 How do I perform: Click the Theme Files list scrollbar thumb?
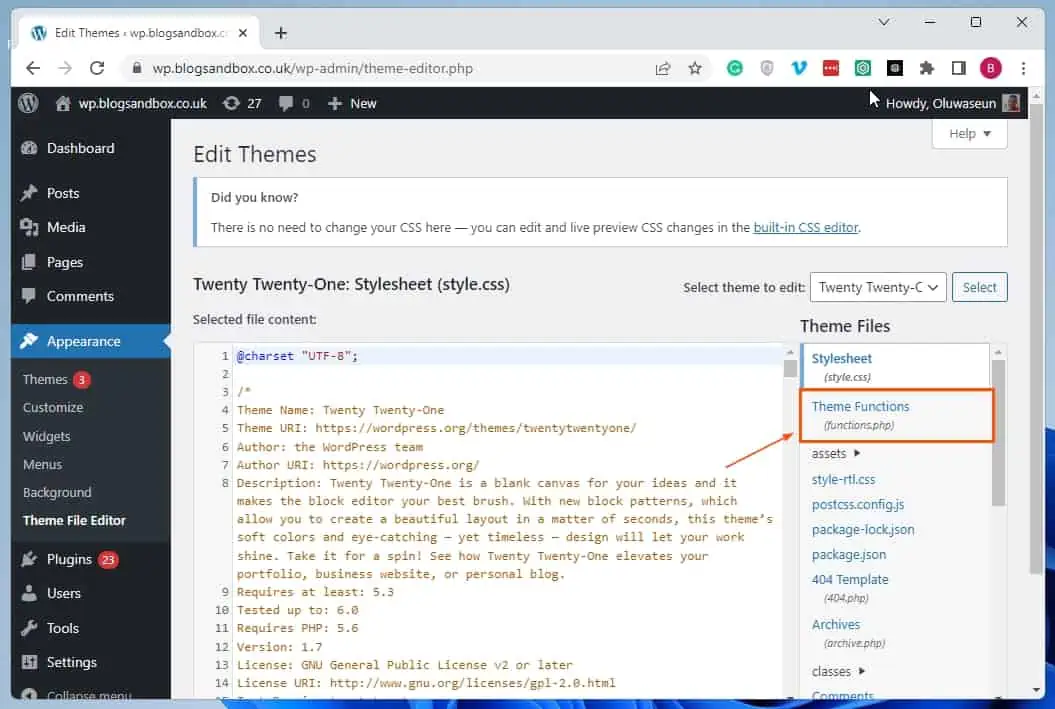998,433
